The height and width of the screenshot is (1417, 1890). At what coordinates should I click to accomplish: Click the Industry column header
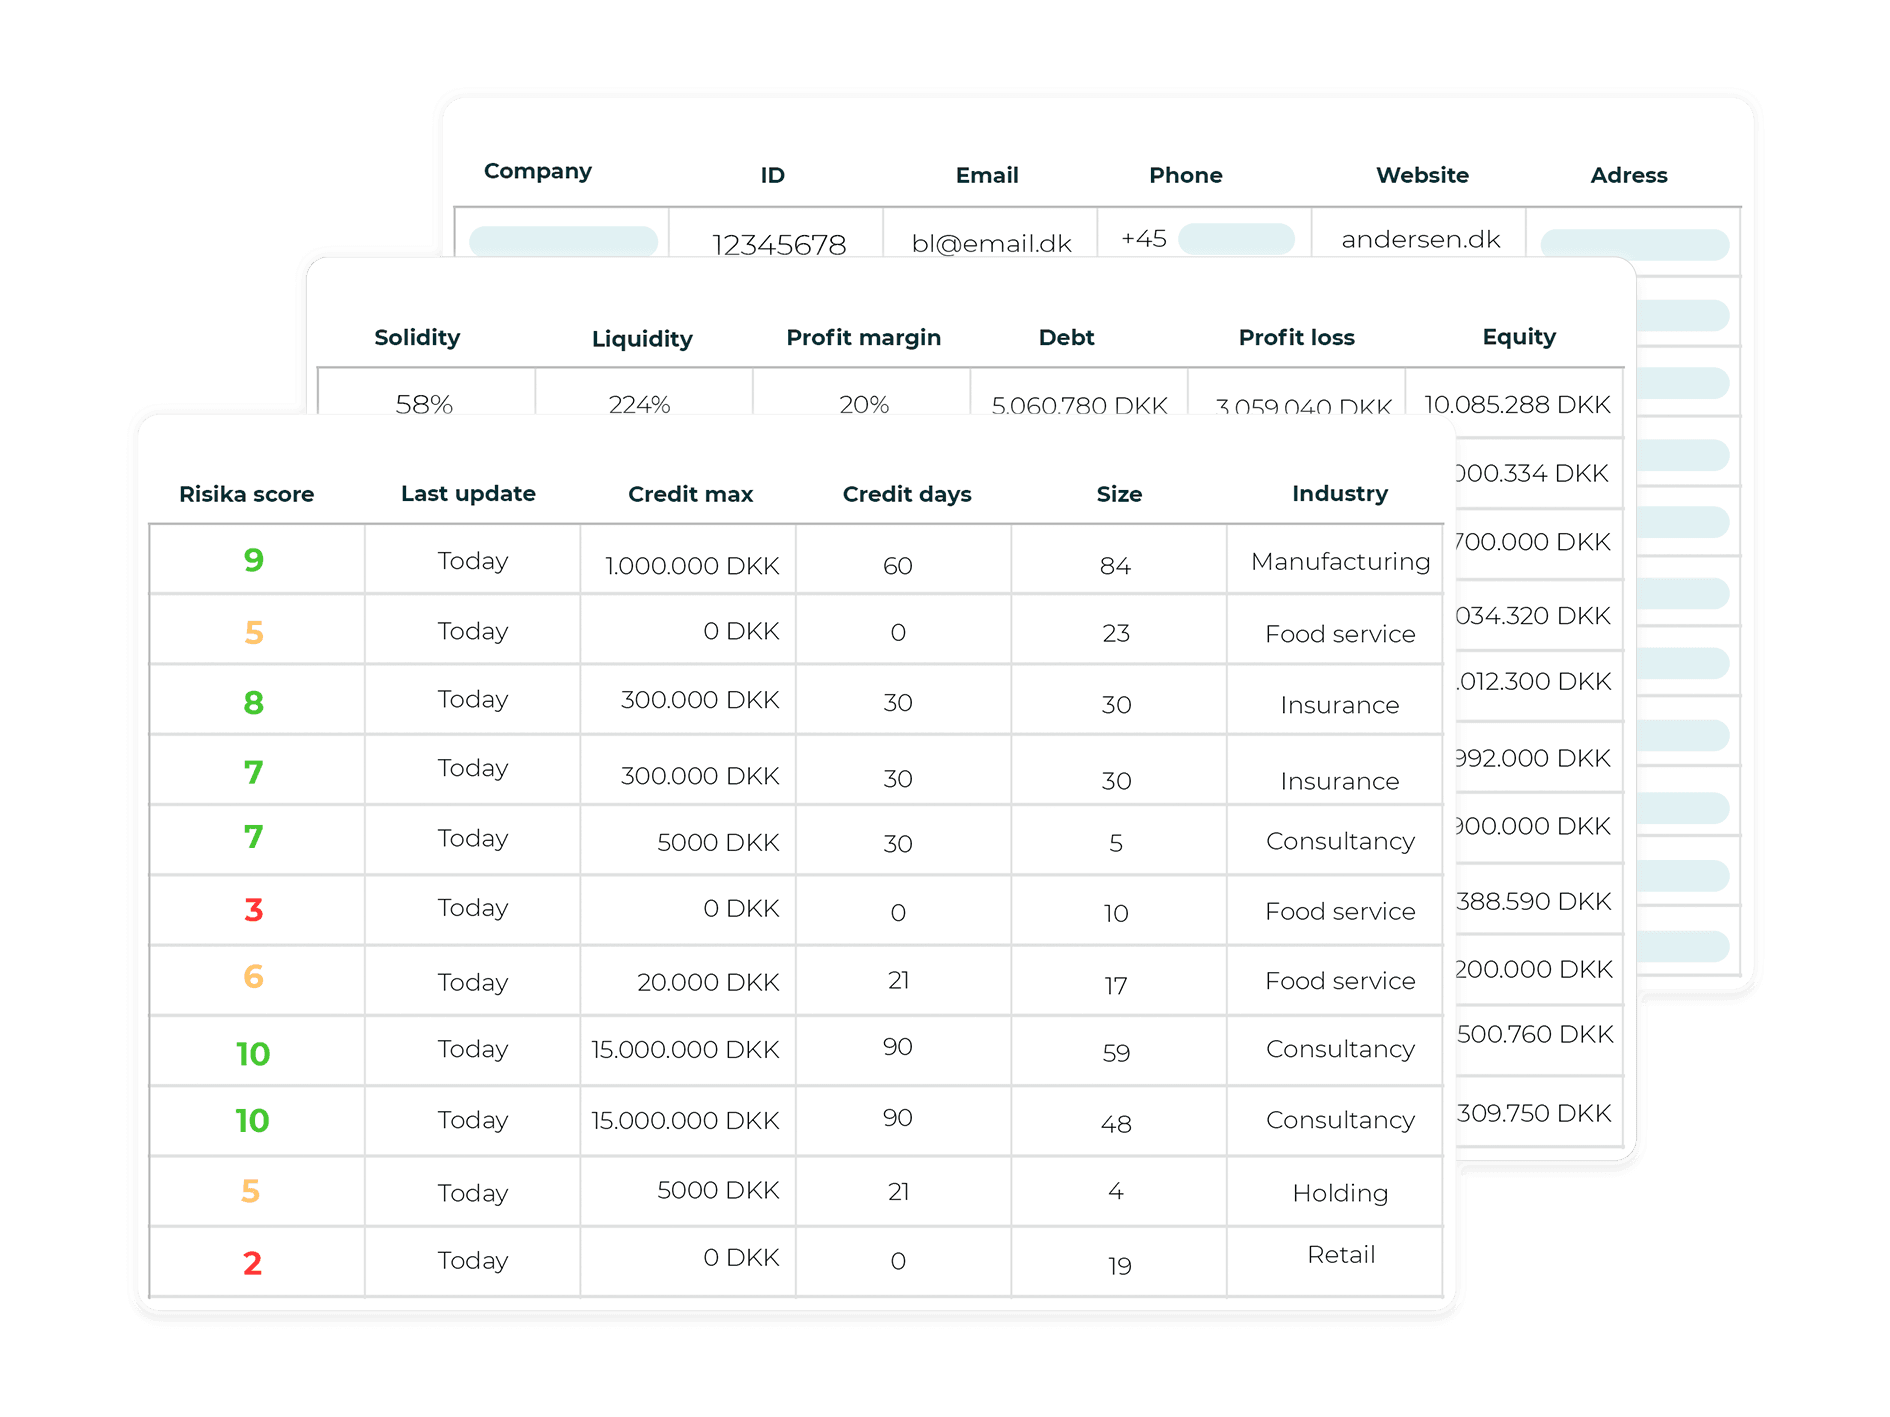coord(1339,494)
